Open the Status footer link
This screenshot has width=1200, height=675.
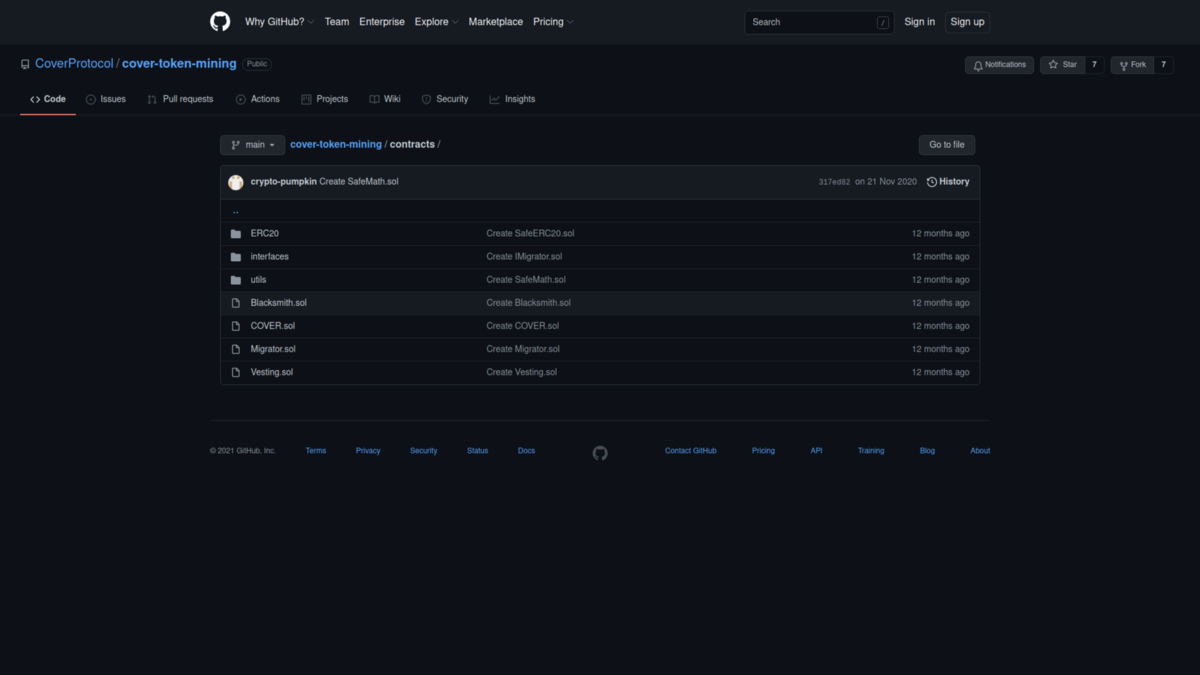point(478,451)
